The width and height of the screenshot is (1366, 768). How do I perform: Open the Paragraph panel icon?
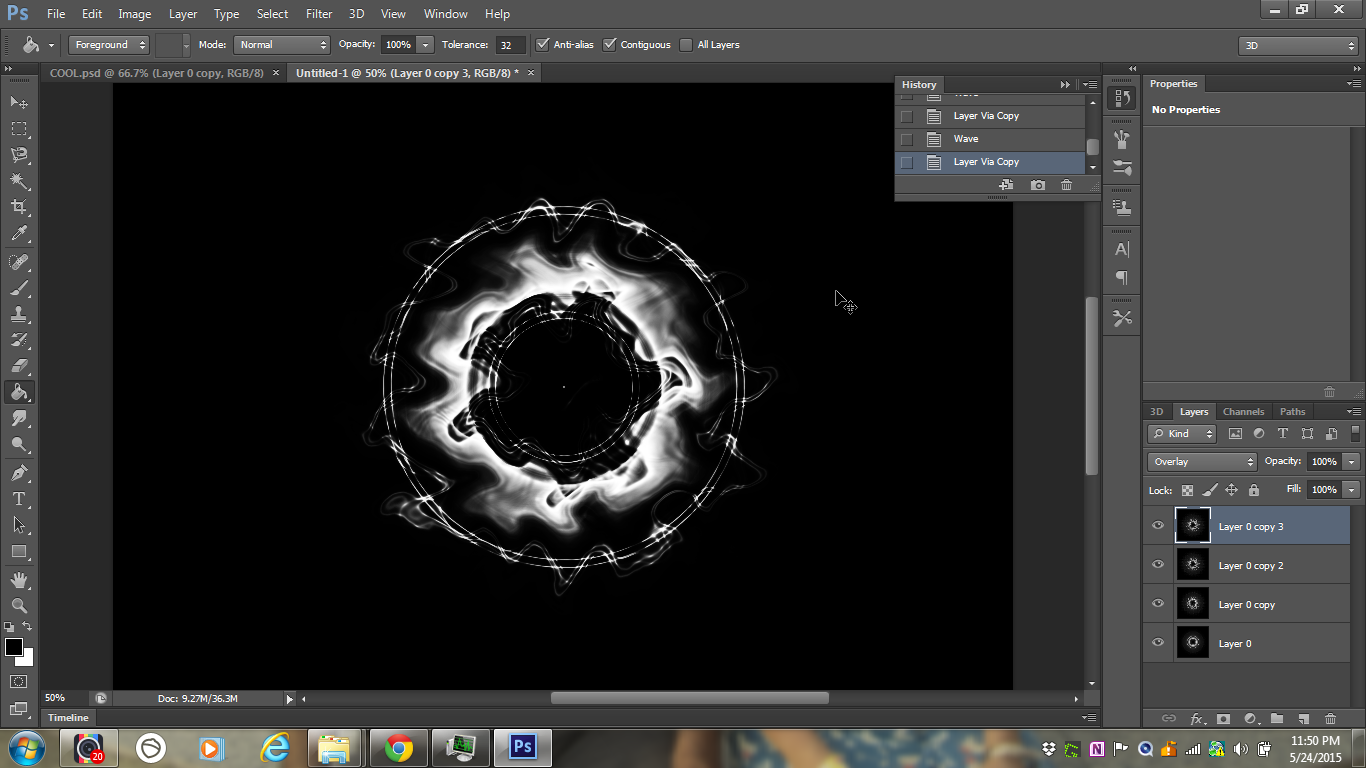click(x=1122, y=278)
